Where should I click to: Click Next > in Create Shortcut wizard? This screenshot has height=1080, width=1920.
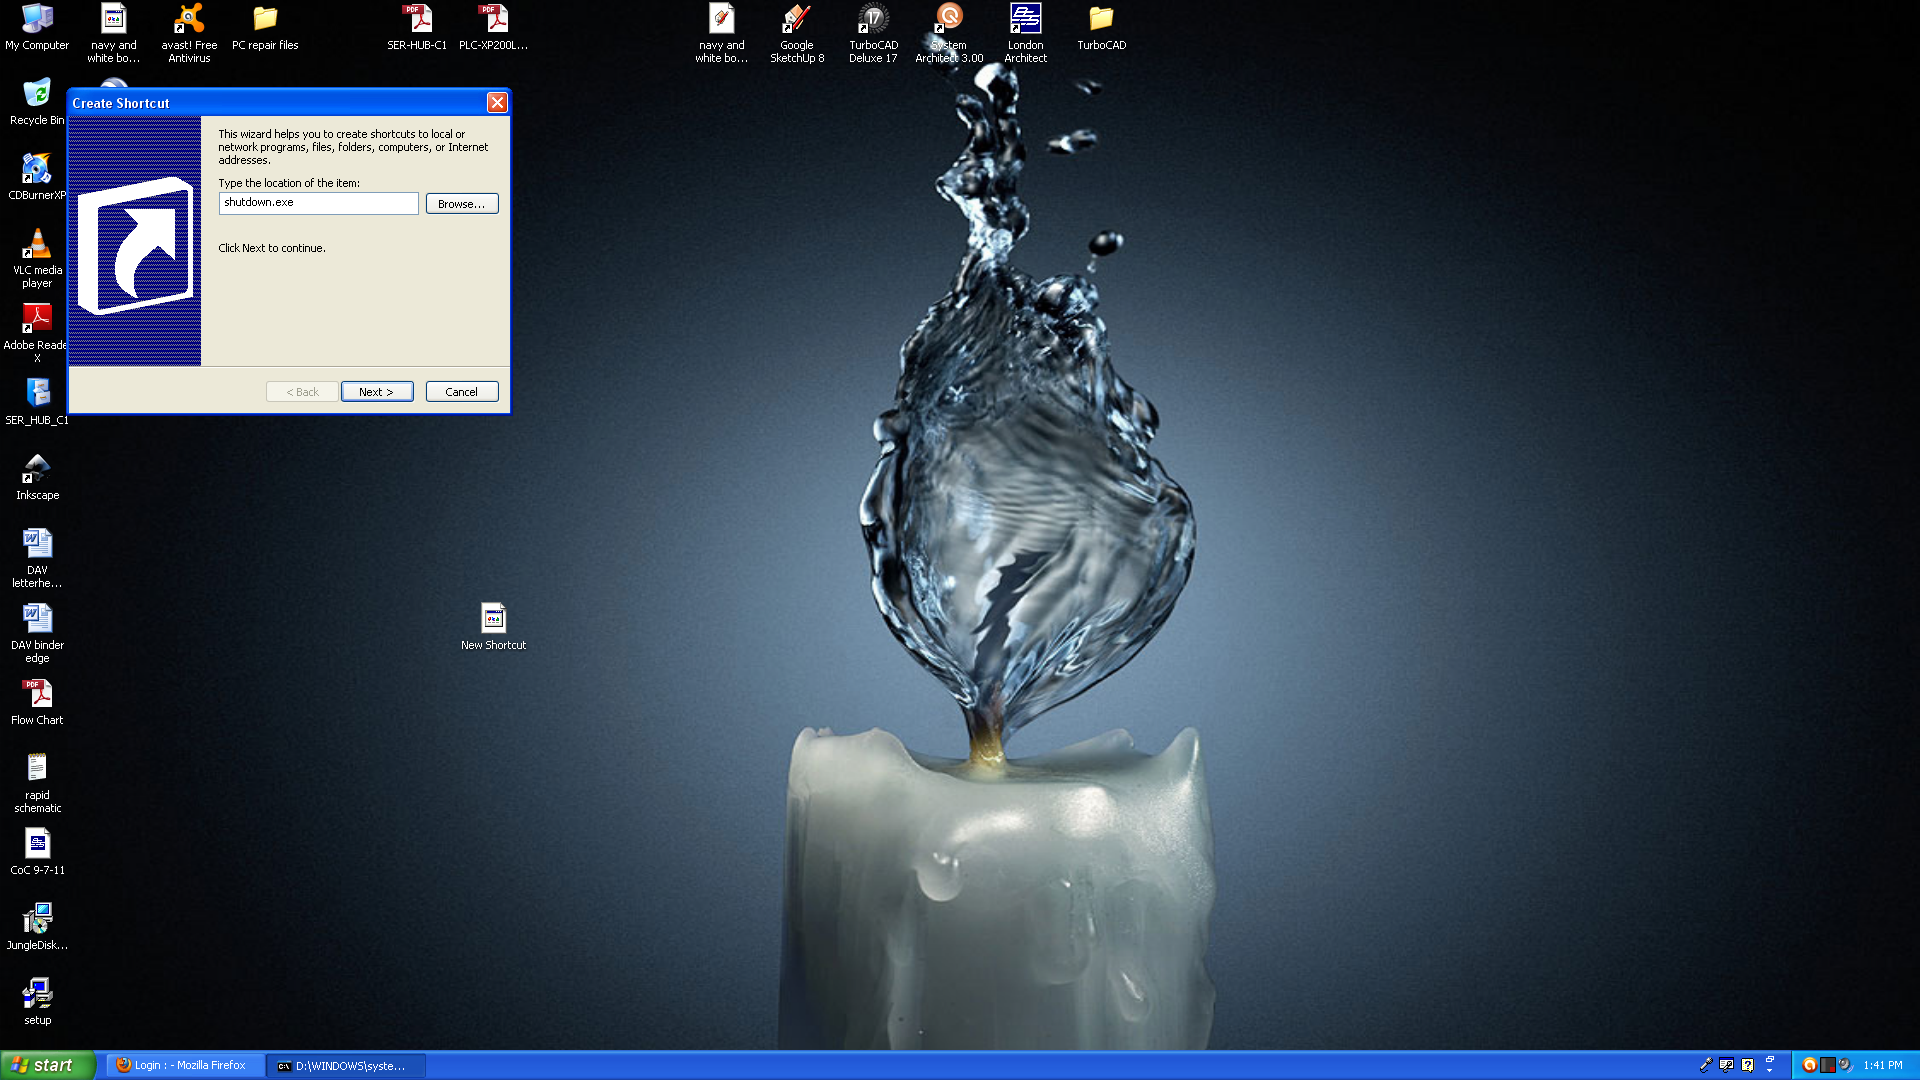click(x=376, y=391)
